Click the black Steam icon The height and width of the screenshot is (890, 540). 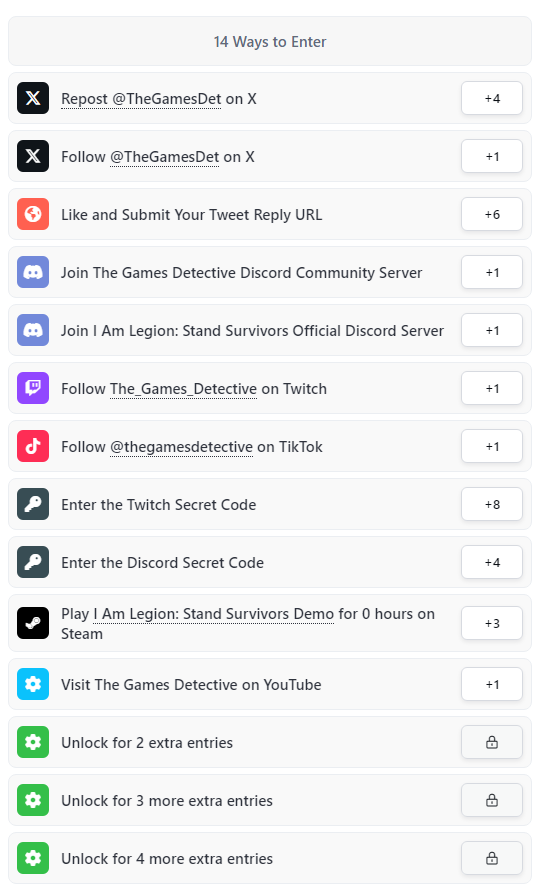tap(33, 623)
